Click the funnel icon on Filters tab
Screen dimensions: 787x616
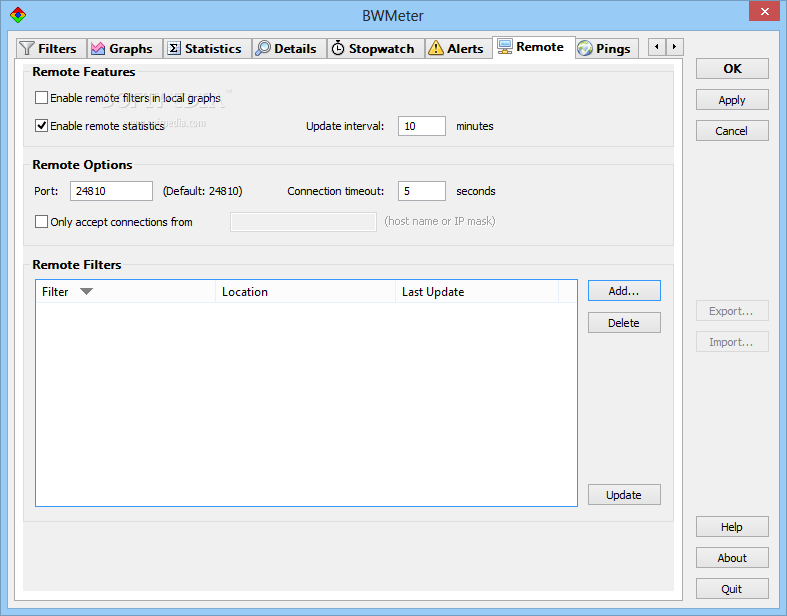pyautogui.click(x=26, y=49)
